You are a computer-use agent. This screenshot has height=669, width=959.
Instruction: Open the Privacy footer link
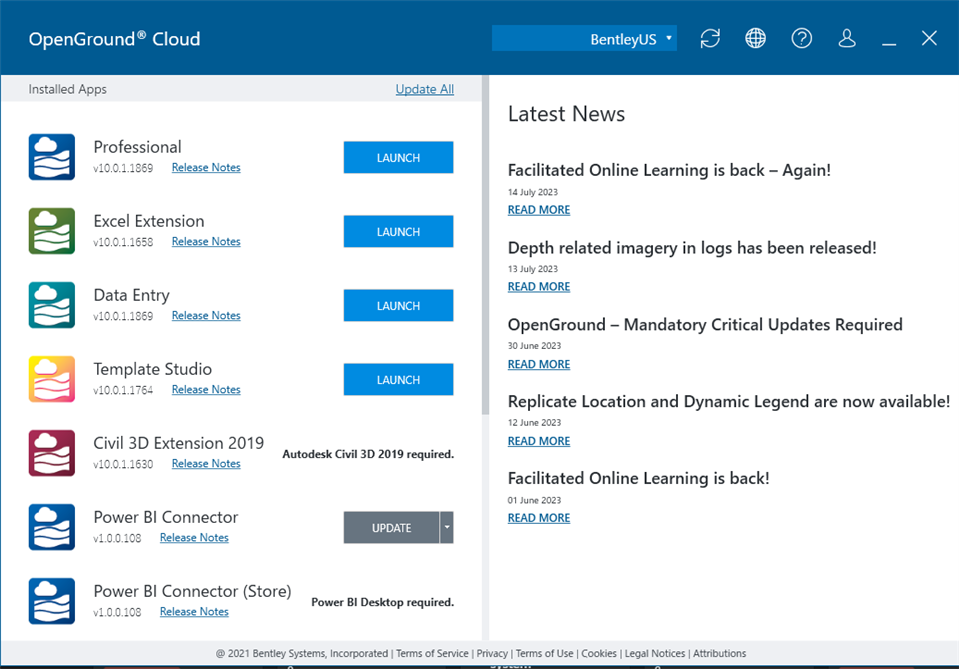coord(492,653)
